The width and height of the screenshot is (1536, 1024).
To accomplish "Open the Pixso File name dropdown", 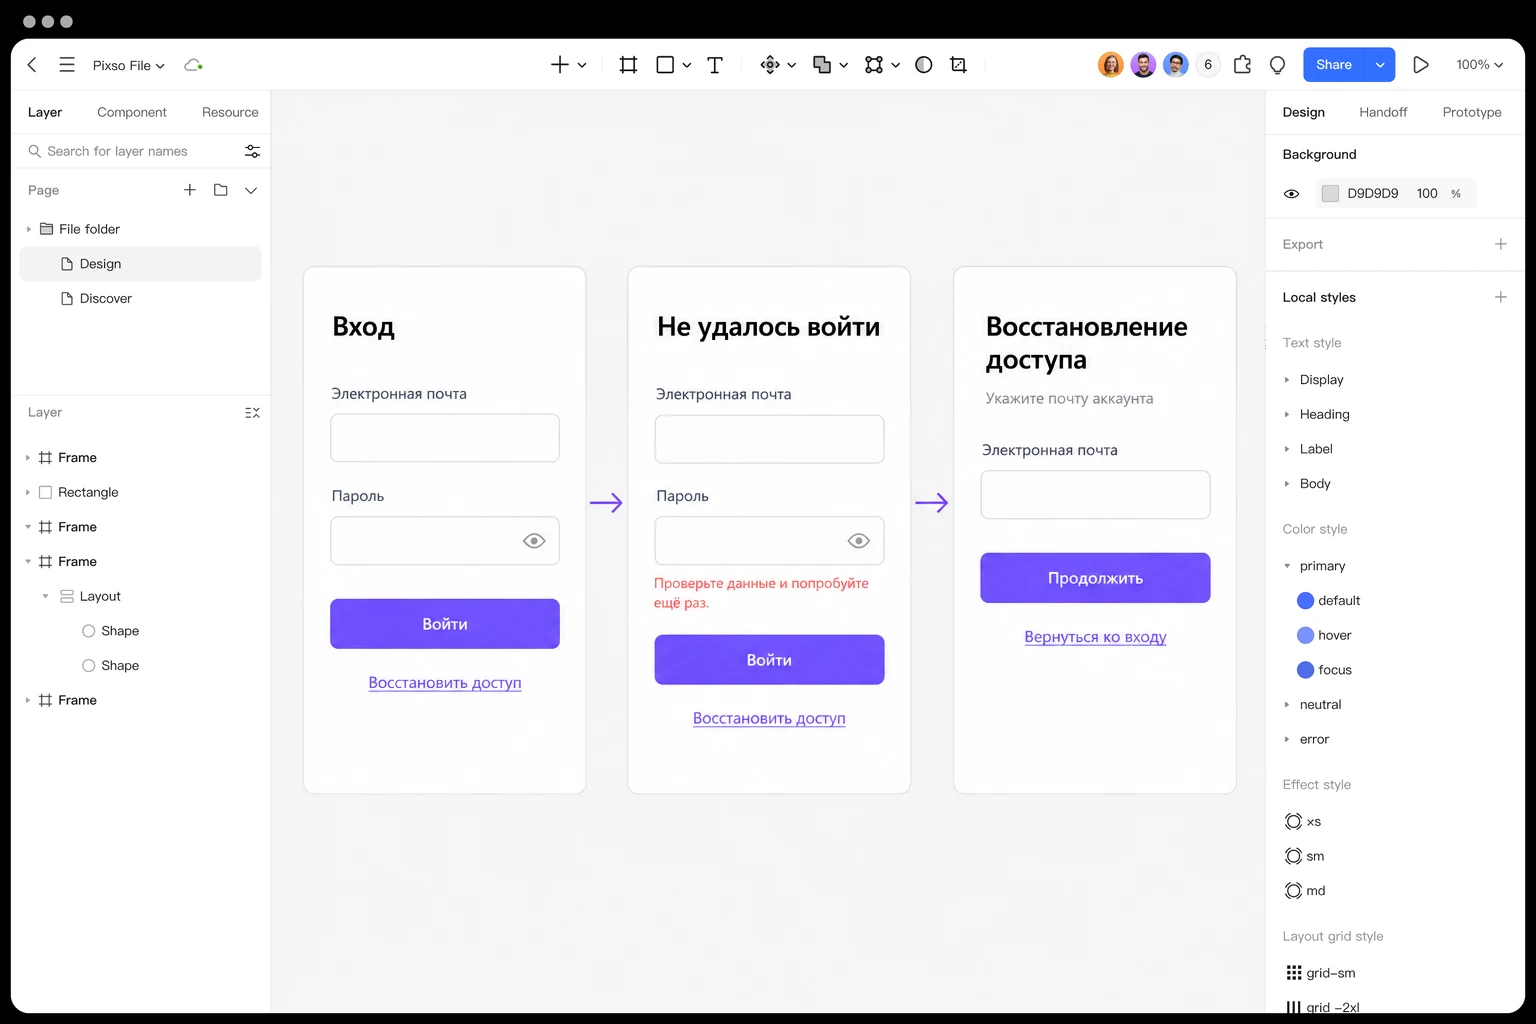I will (x=128, y=65).
